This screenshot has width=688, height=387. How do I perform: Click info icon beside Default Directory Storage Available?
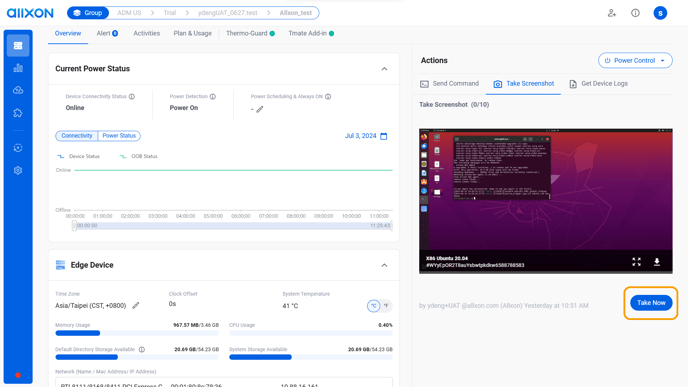point(142,350)
